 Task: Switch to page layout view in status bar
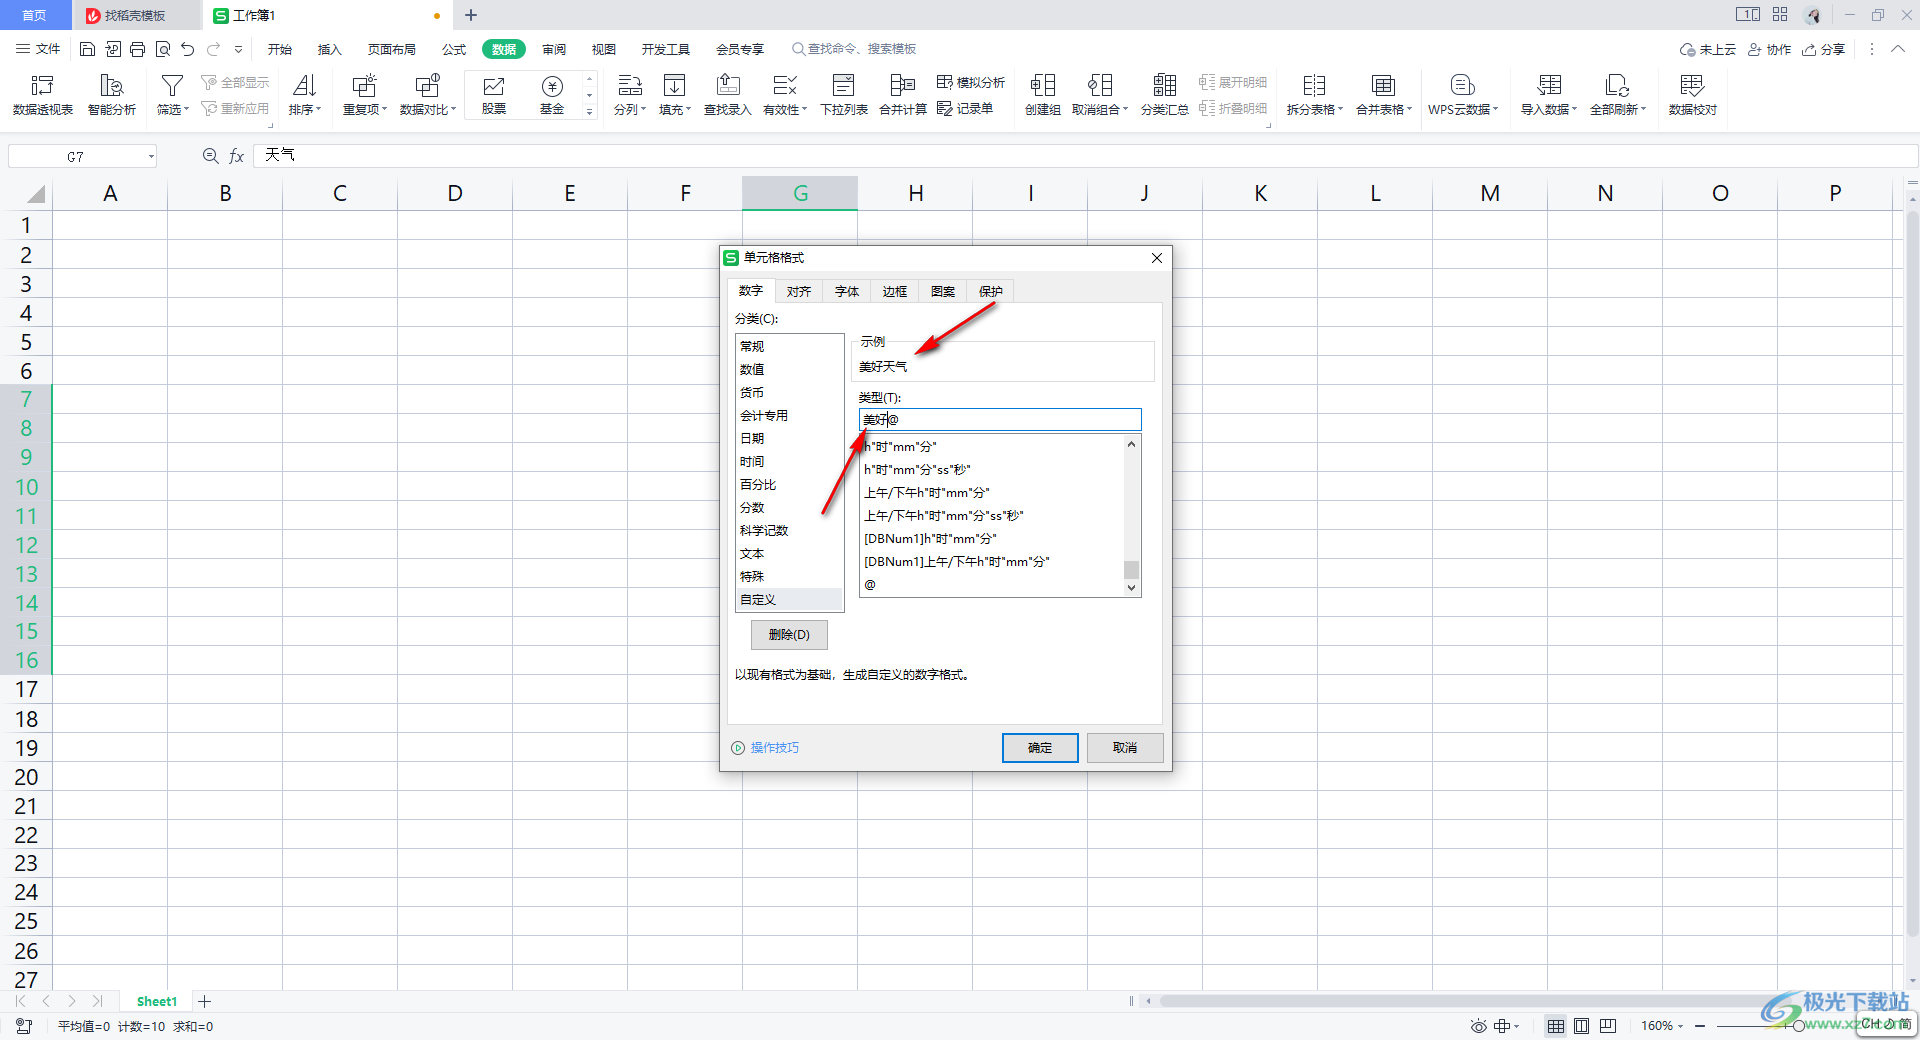coord(1581,1026)
